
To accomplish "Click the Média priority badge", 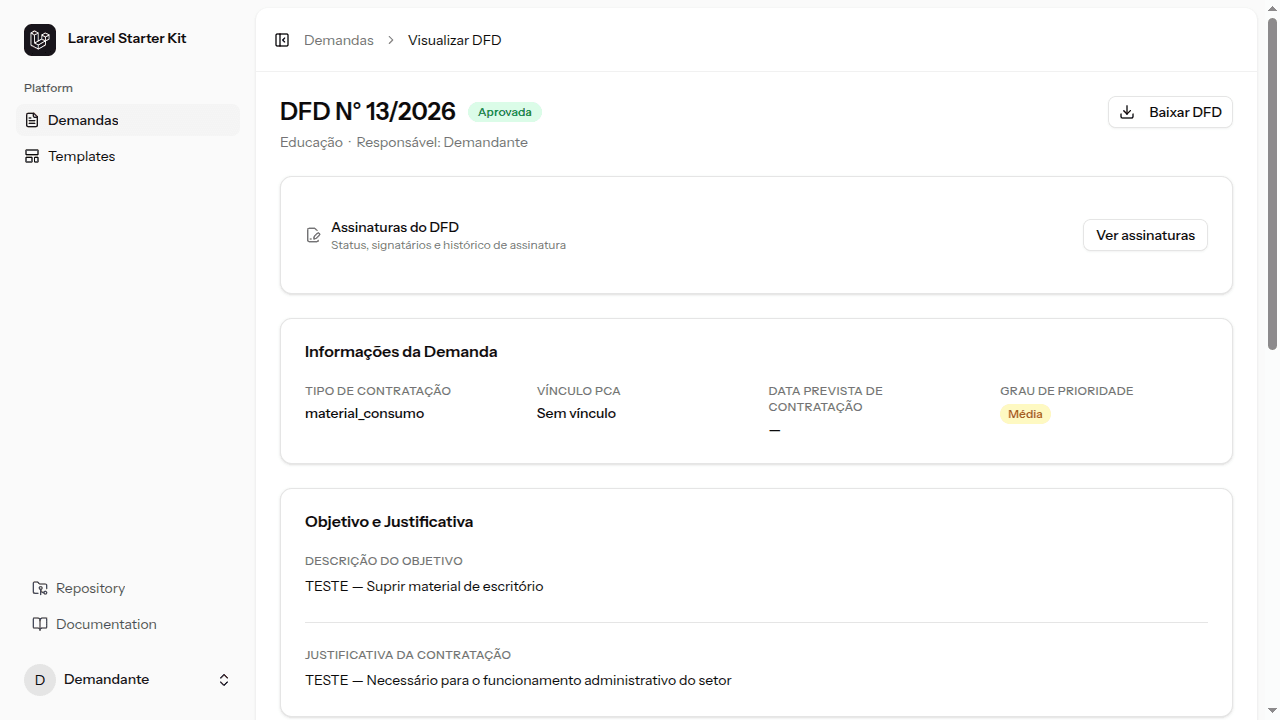I will click(x=1025, y=414).
